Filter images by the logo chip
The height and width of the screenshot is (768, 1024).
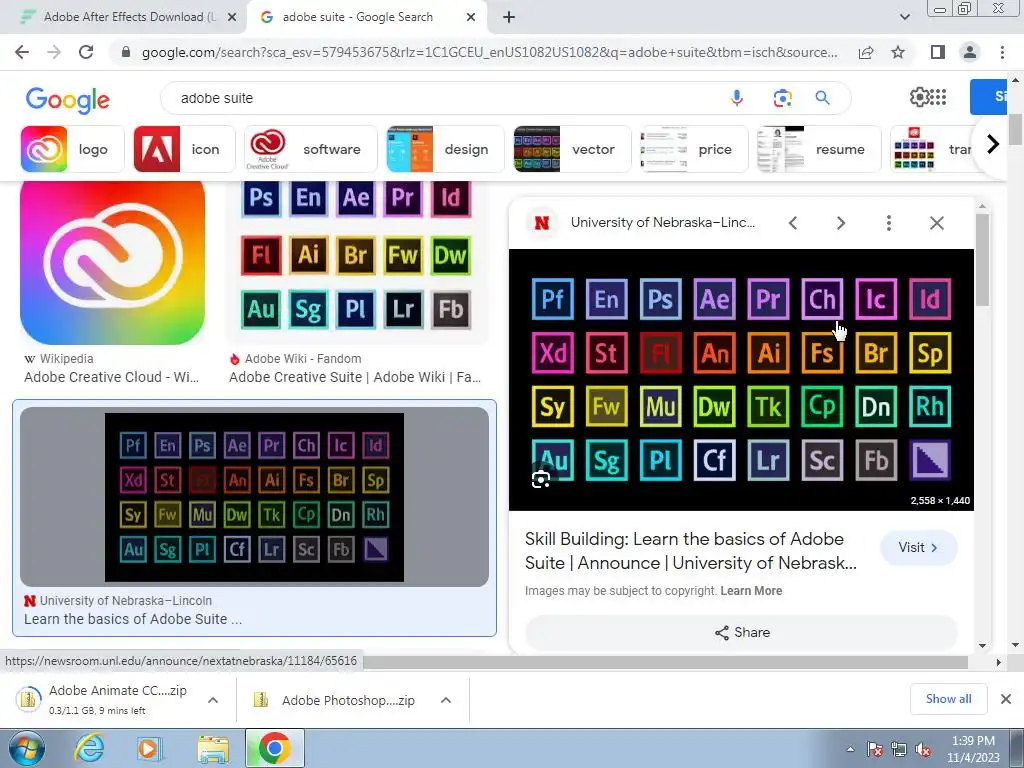72,150
